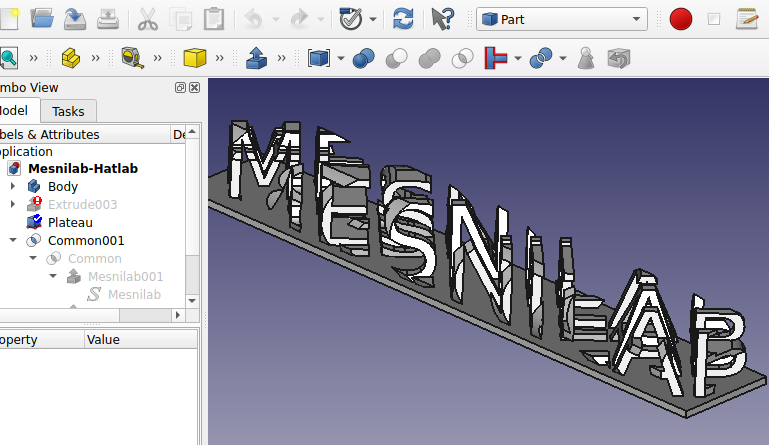
Task: Redo action arrow
Action: 299,20
